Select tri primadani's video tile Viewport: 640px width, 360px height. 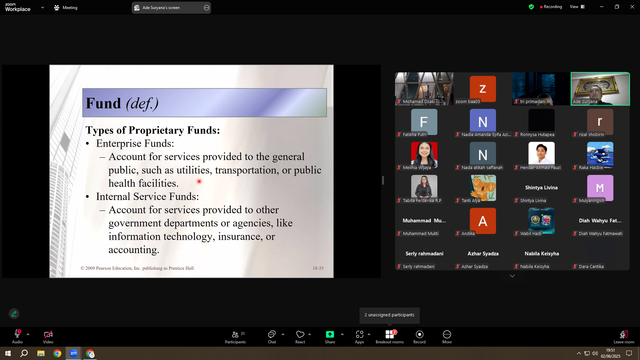coord(541,89)
